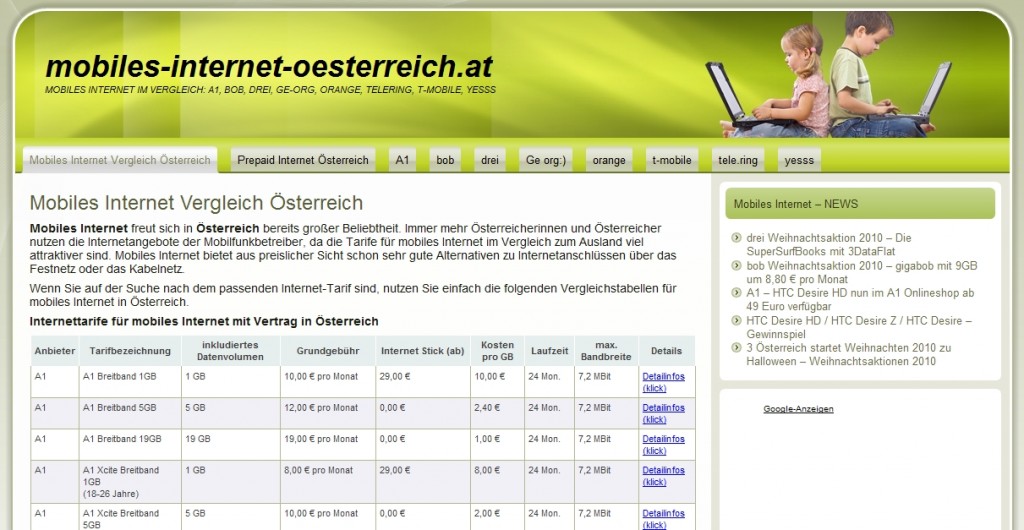Image resolution: width=1024 pixels, height=530 pixels.
Task: Select the A1 Breitband 5GB tariff name cell
Action: tap(130, 413)
